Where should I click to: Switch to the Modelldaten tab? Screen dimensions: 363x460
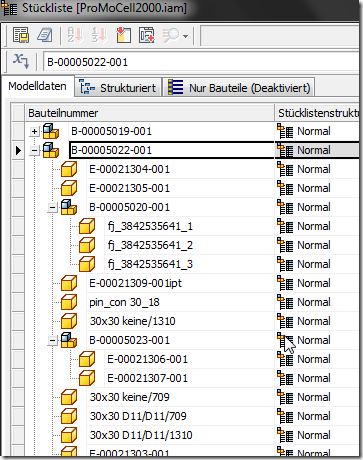[x=37, y=86]
